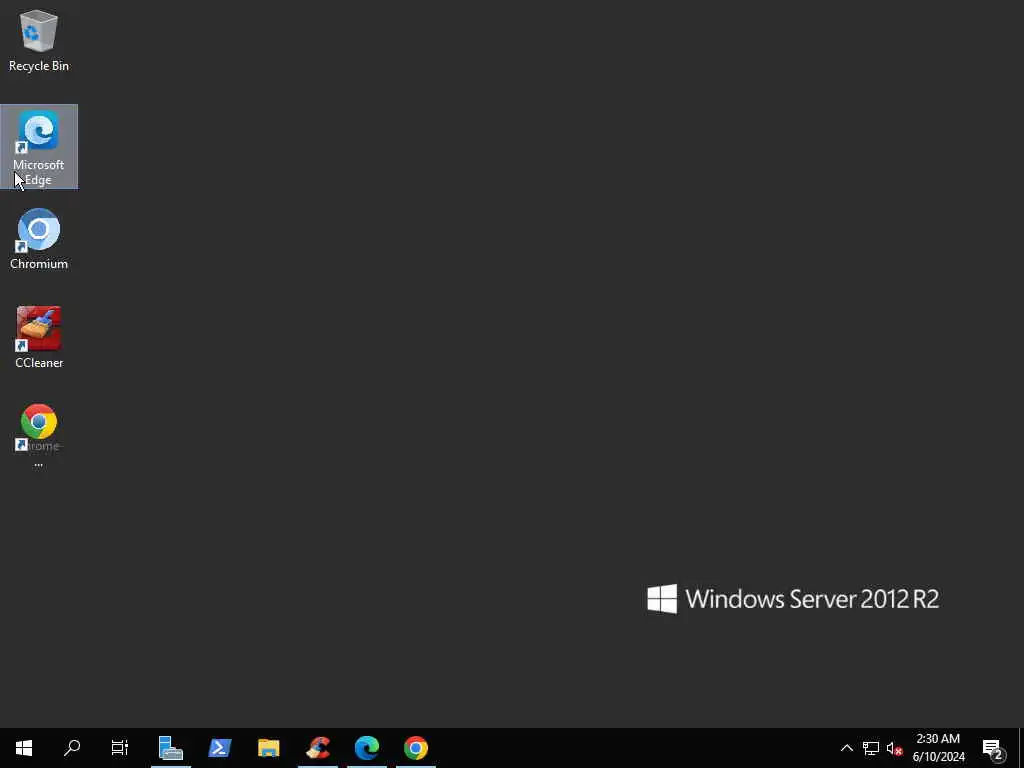Select the Chromium desktop shortcut

tap(39, 239)
